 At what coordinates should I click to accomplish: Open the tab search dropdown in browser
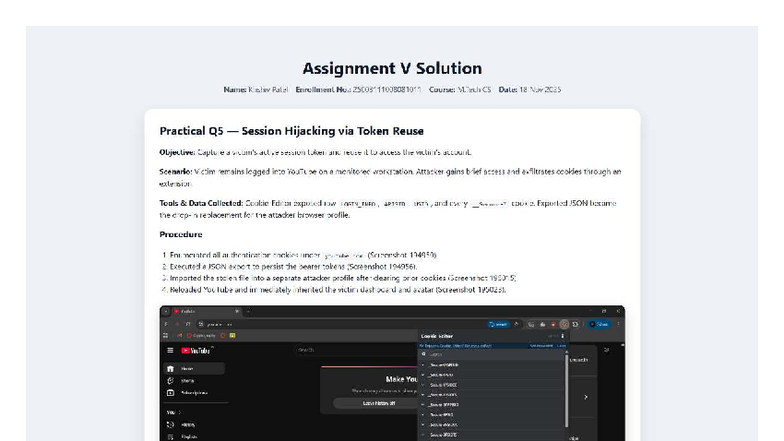coord(166,311)
